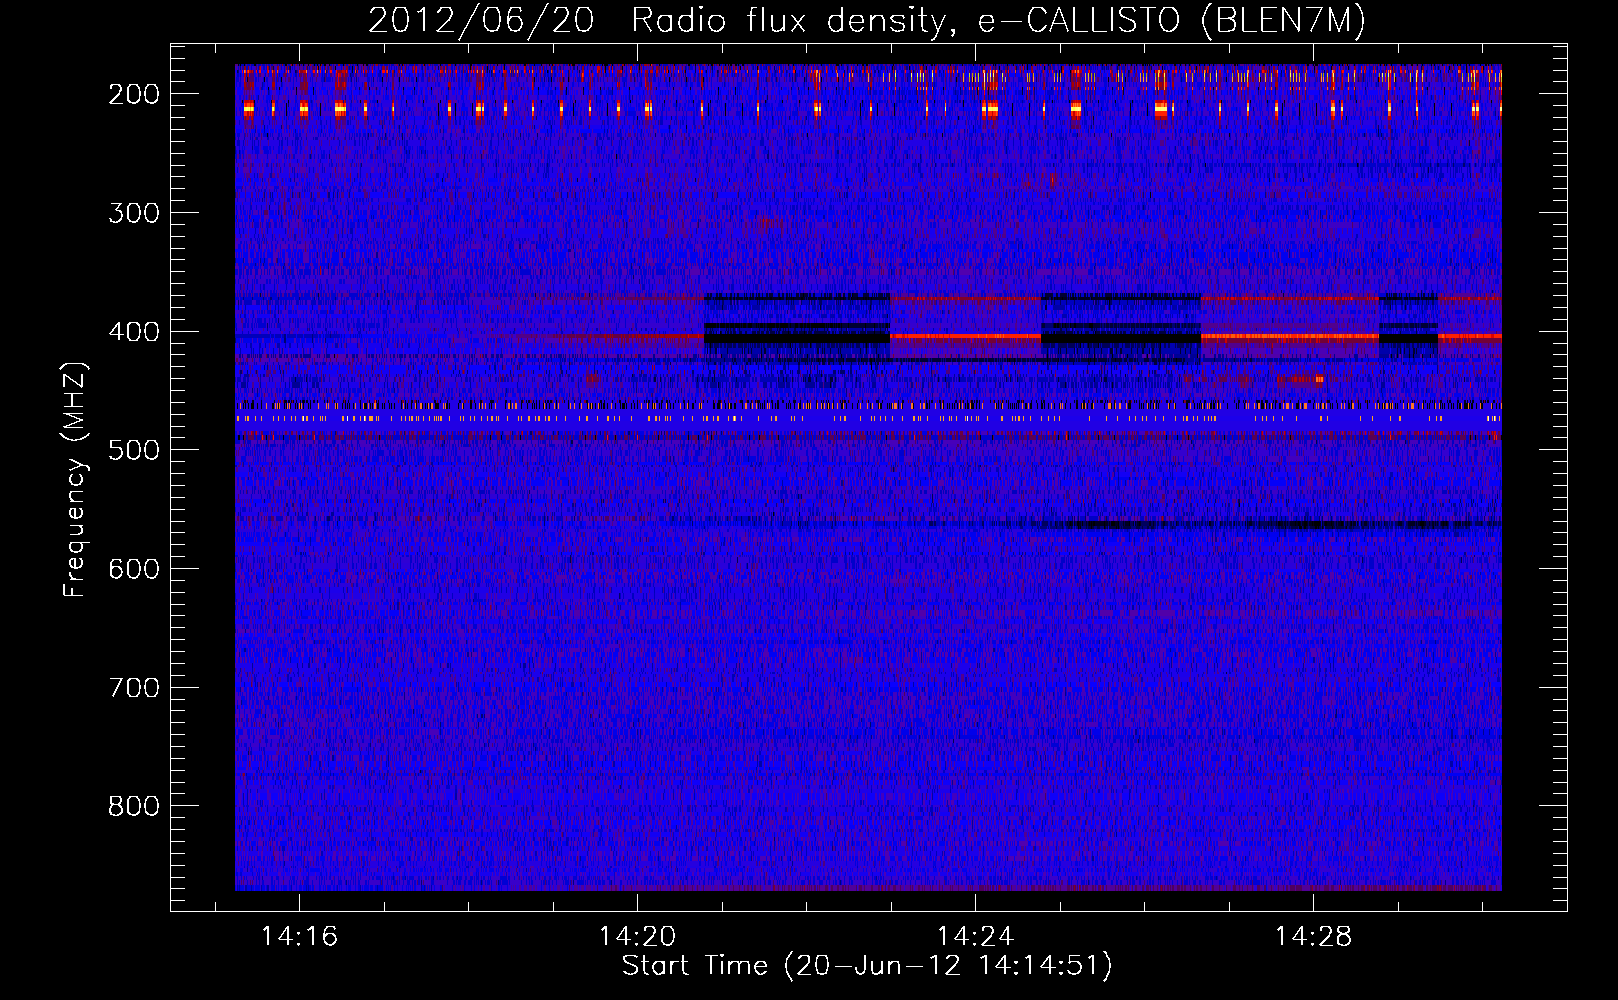Click the 200 frequency tick label

tap(134, 94)
